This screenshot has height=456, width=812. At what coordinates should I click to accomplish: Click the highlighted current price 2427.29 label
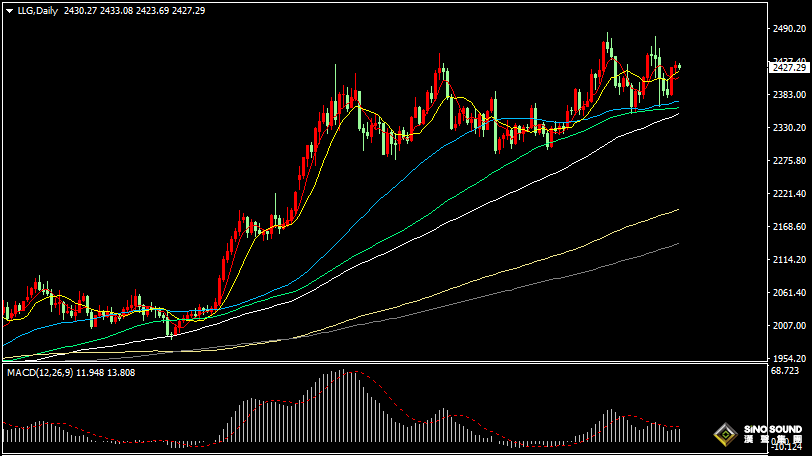click(789, 67)
